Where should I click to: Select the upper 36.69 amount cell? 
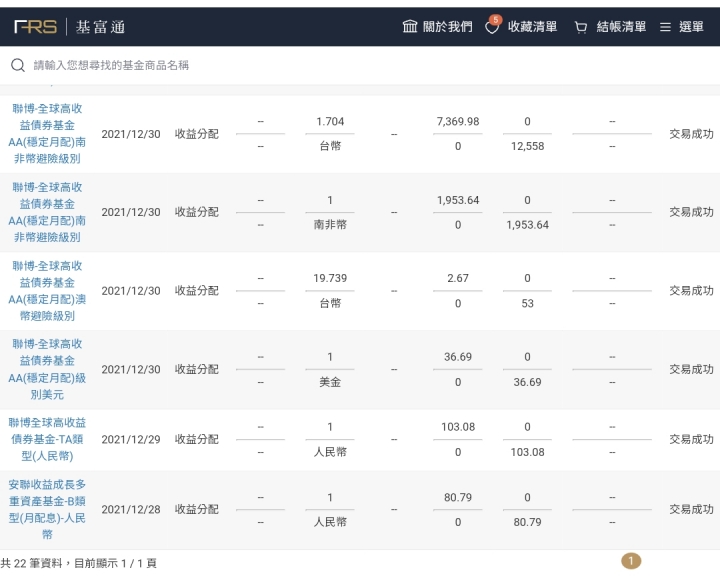458,357
